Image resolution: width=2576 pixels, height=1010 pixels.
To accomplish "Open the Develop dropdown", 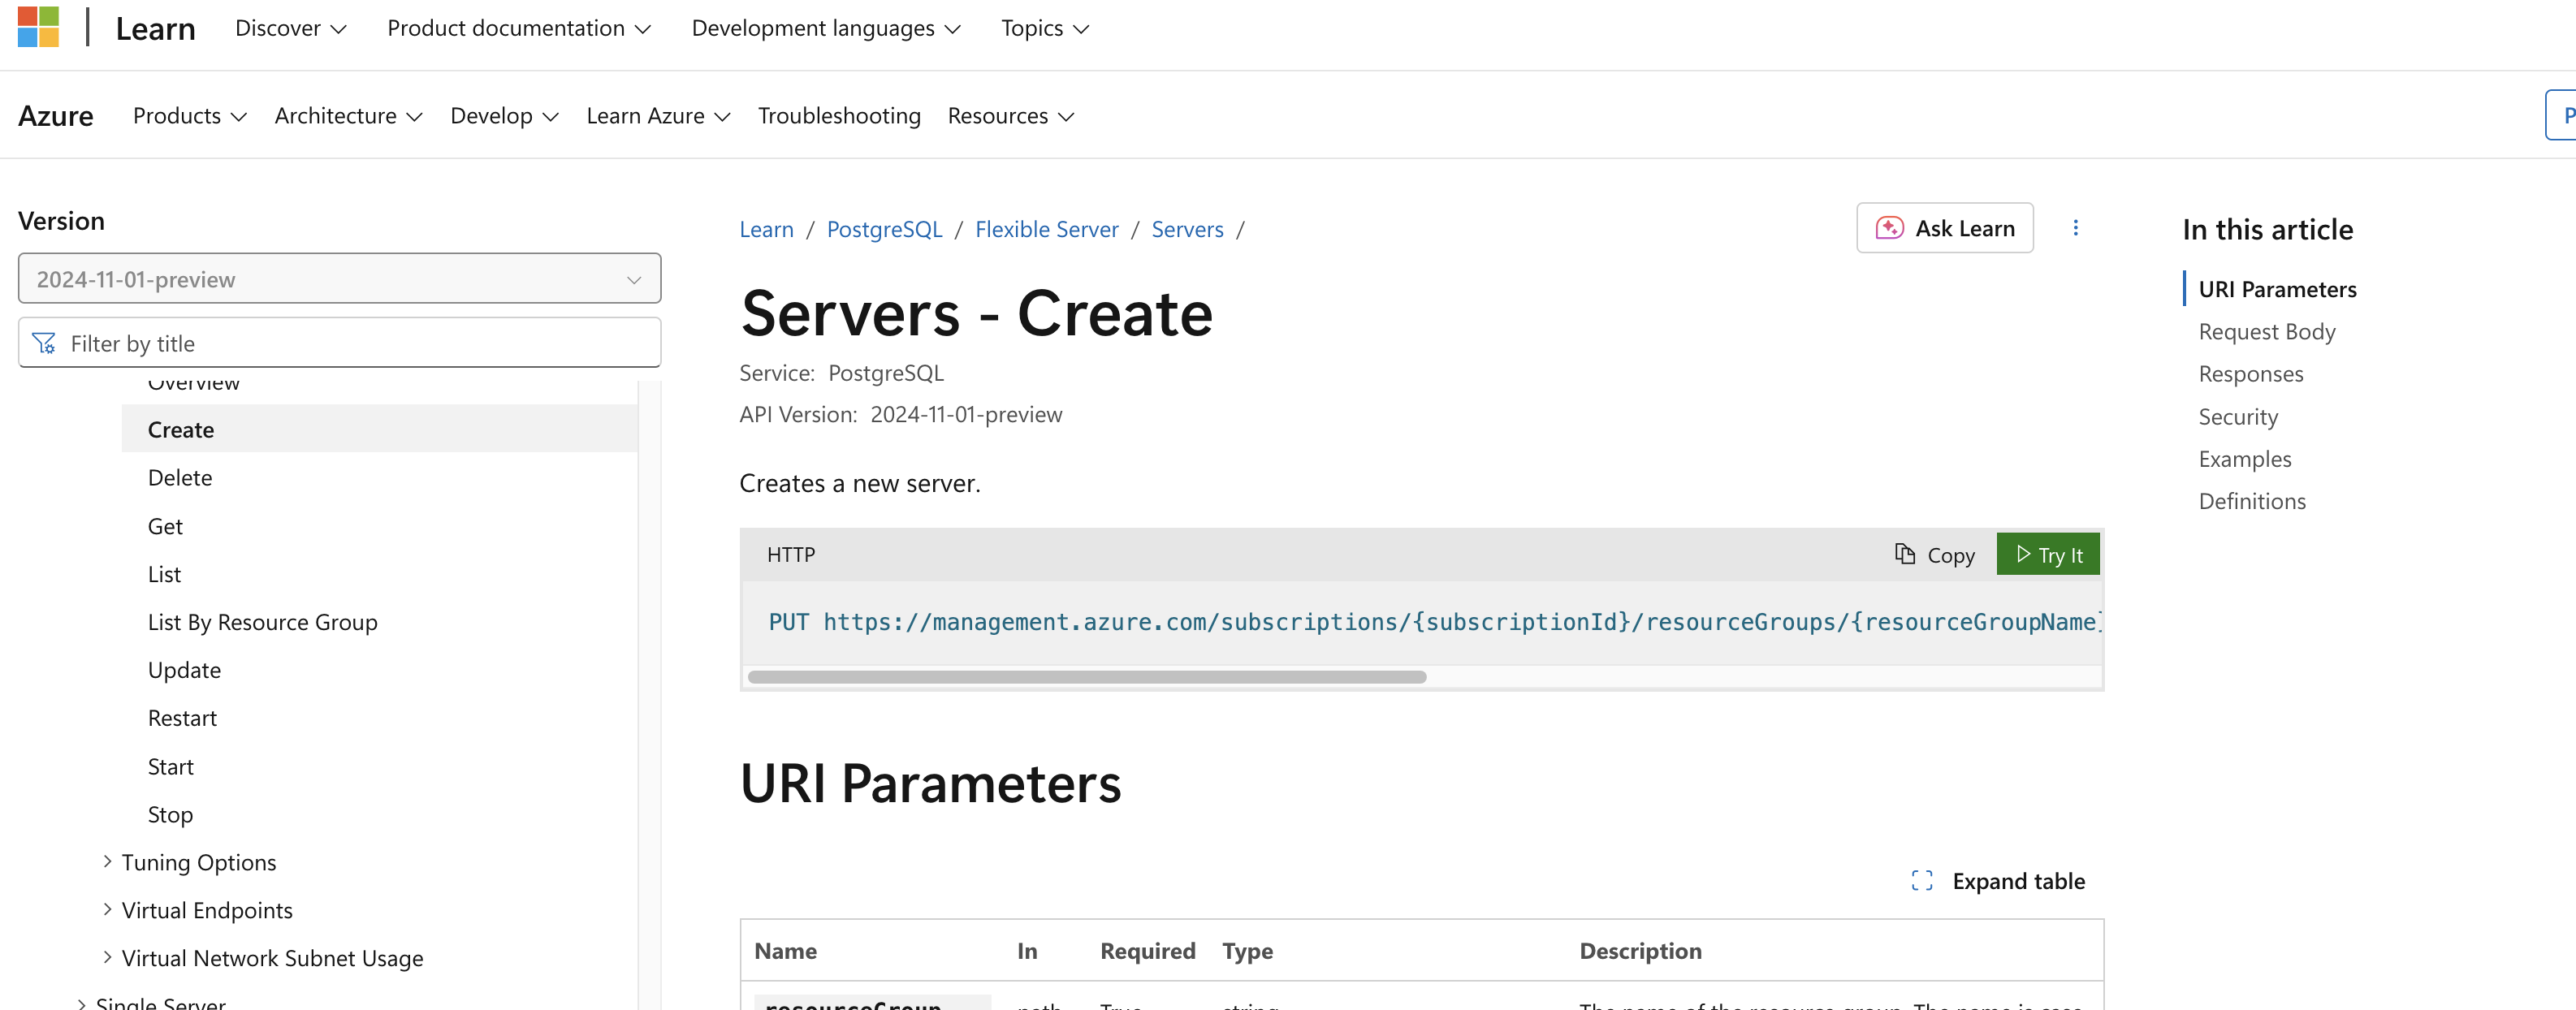I will click(x=504, y=116).
